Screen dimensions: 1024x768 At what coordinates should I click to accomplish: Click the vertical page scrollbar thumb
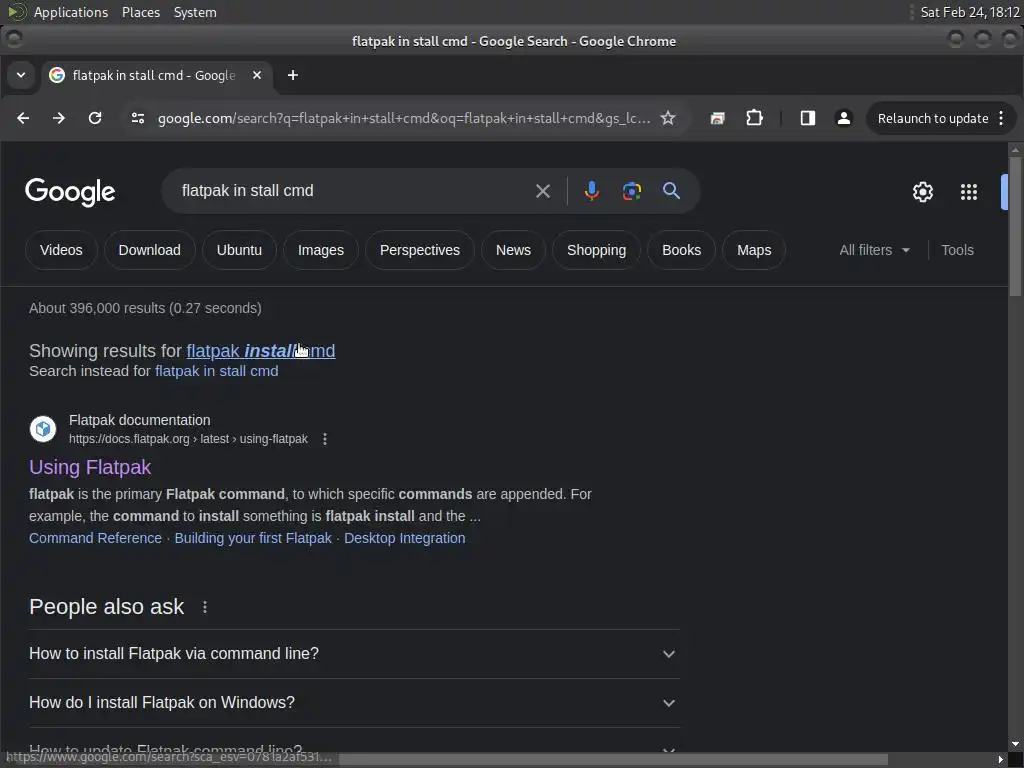[1016, 227]
